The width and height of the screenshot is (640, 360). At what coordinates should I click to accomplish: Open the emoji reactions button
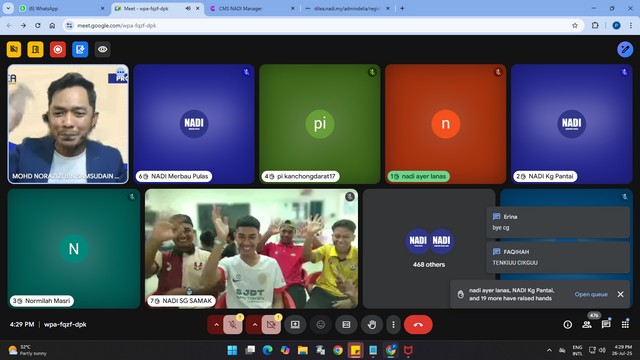[x=321, y=325]
